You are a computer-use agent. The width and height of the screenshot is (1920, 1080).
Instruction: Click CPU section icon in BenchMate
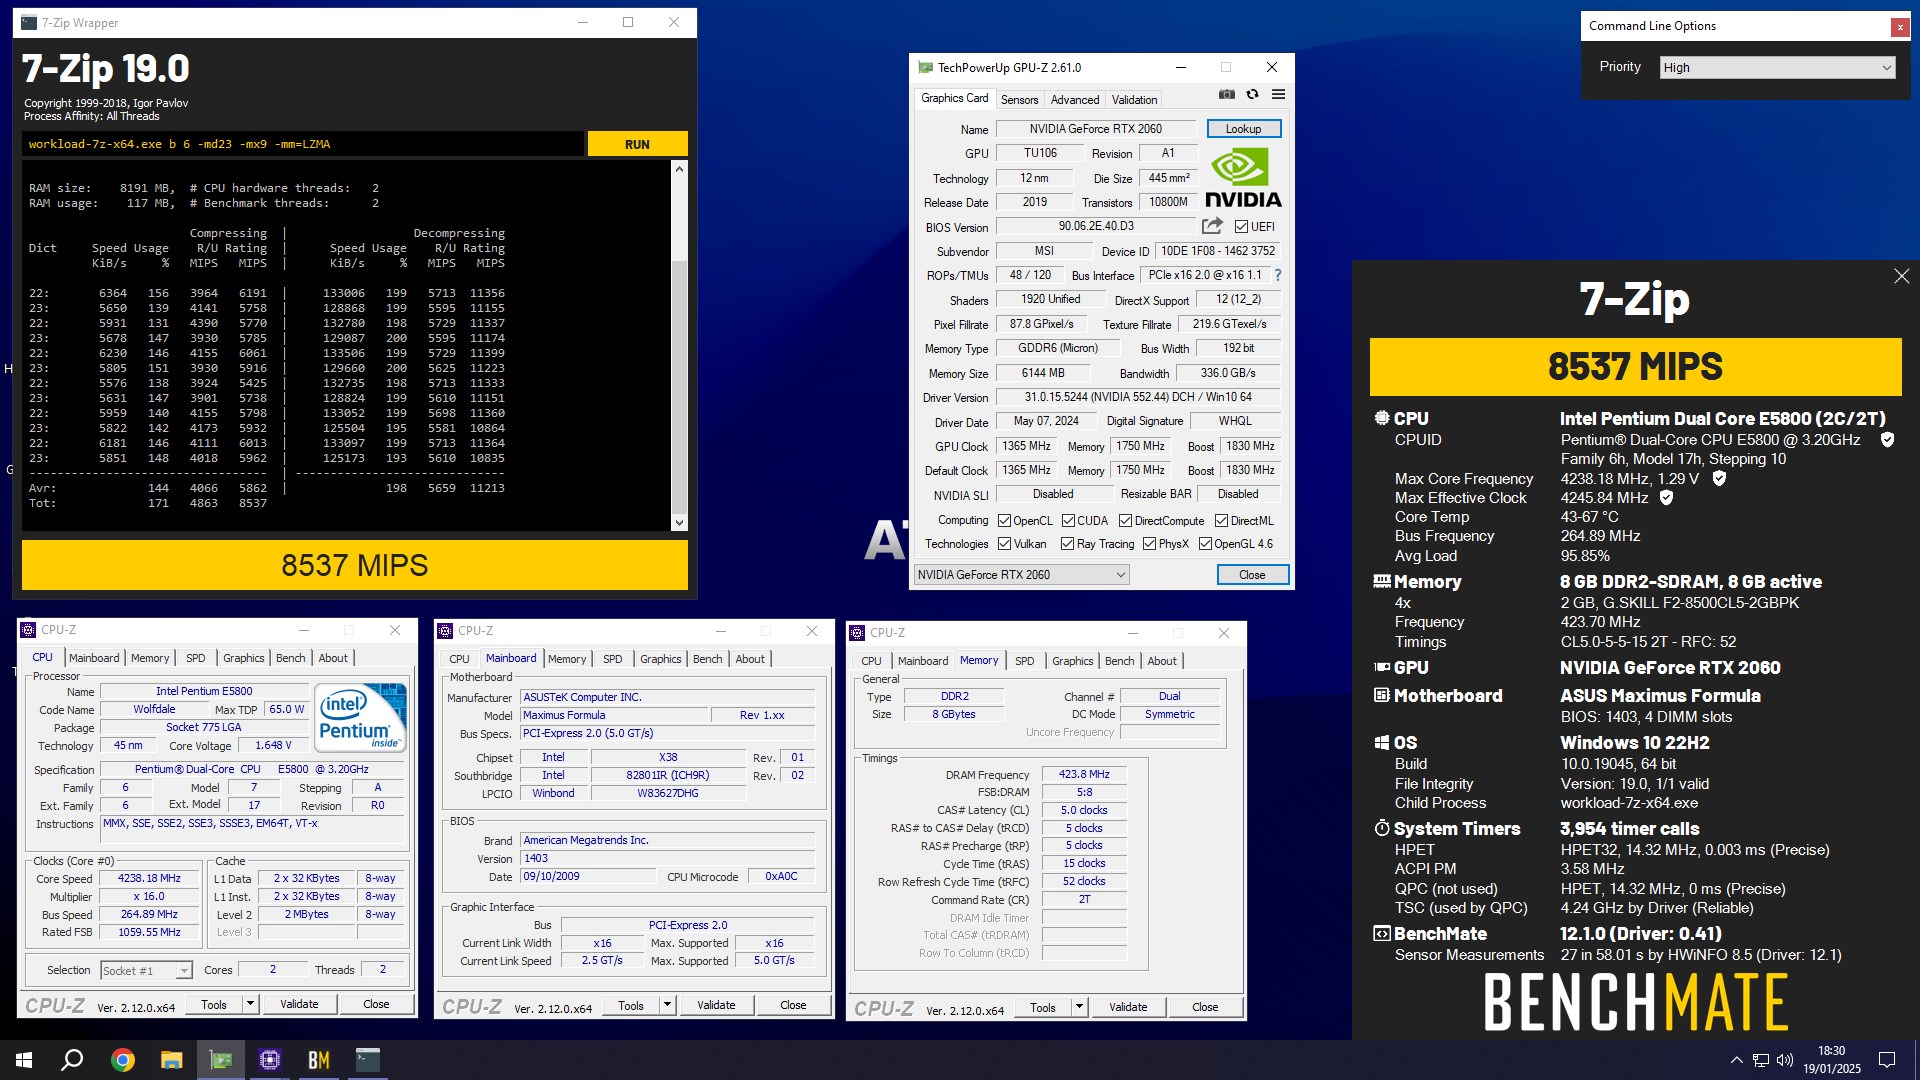point(1382,418)
